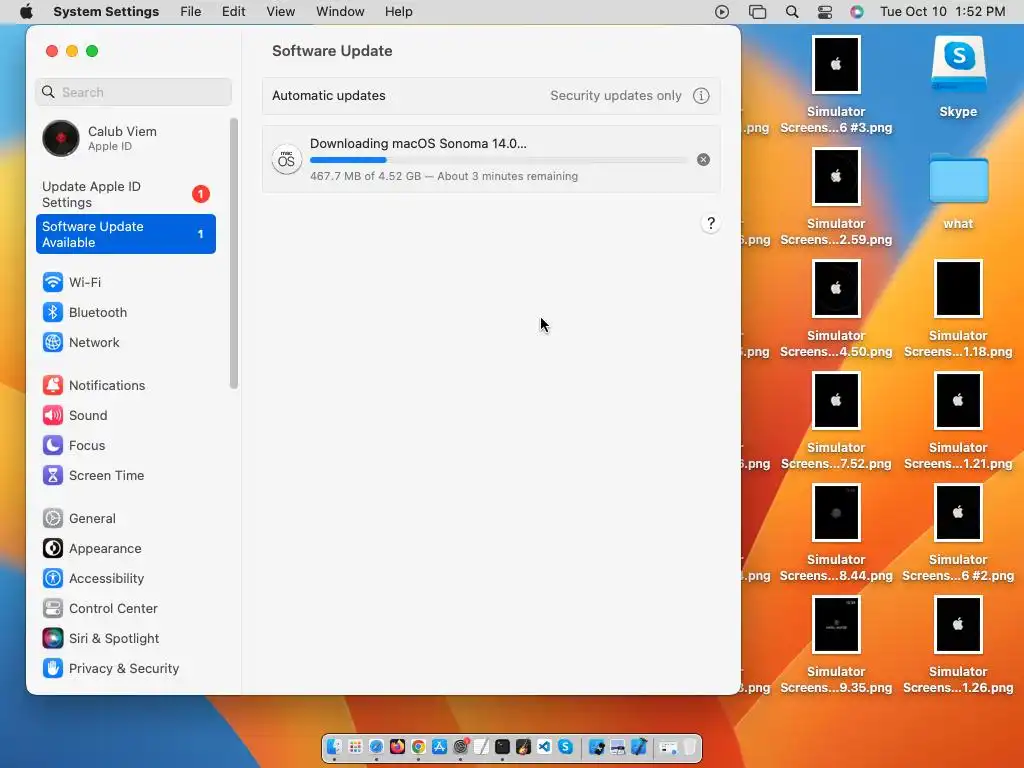The height and width of the screenshot is (768, 1024).
Task: Open Launchpad from the Dock
Action: point(355,746)
